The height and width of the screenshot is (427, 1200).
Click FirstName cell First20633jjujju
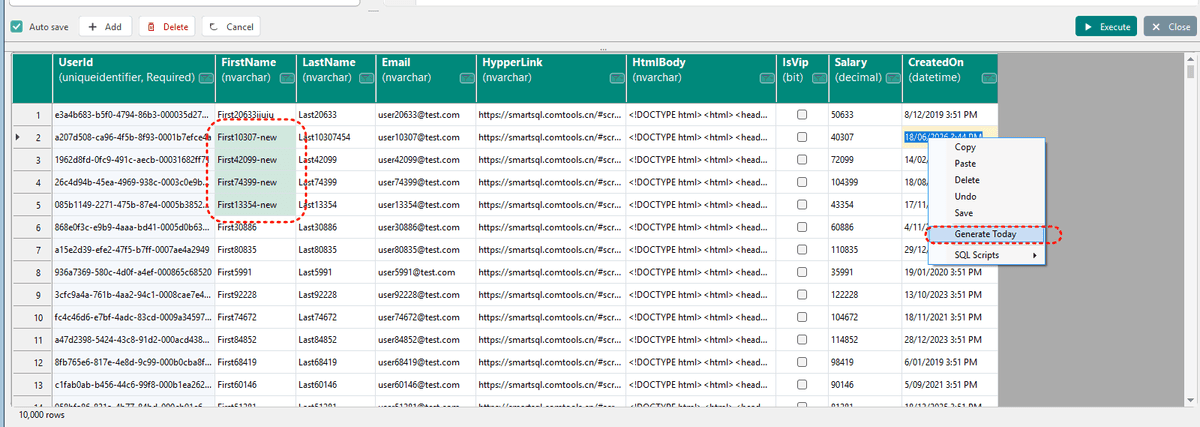[x=253, y=115]
